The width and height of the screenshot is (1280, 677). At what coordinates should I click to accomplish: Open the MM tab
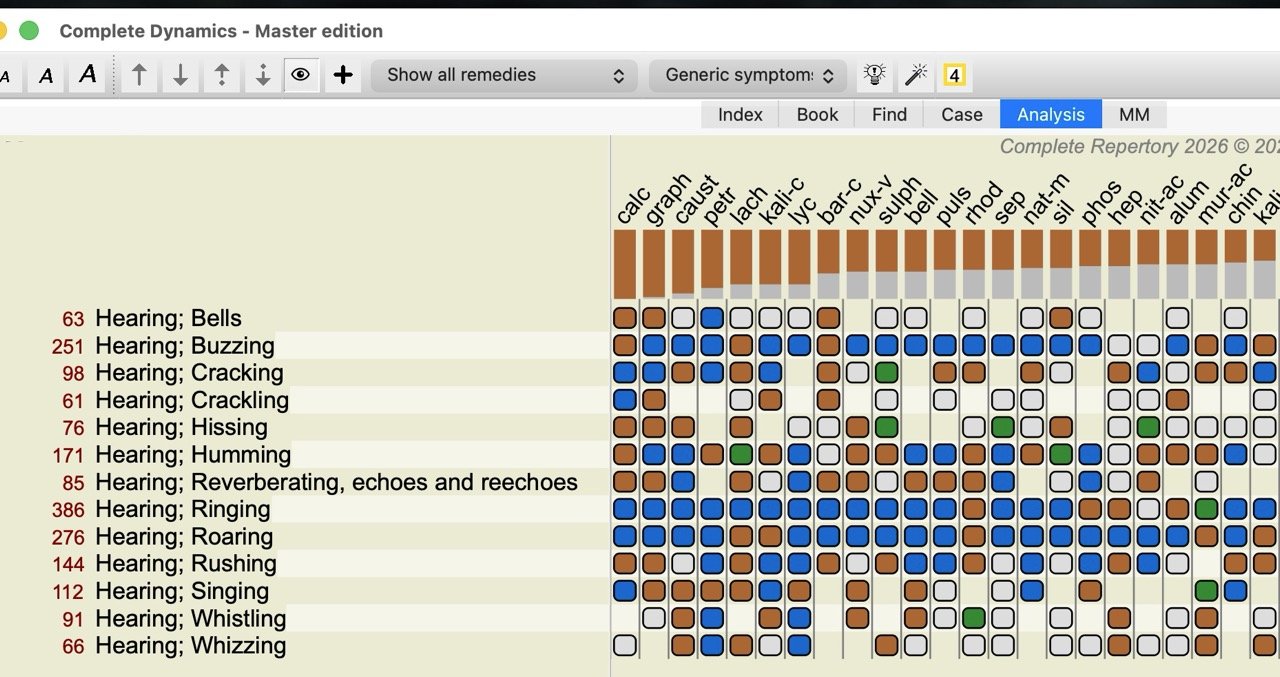point(1134,114)
